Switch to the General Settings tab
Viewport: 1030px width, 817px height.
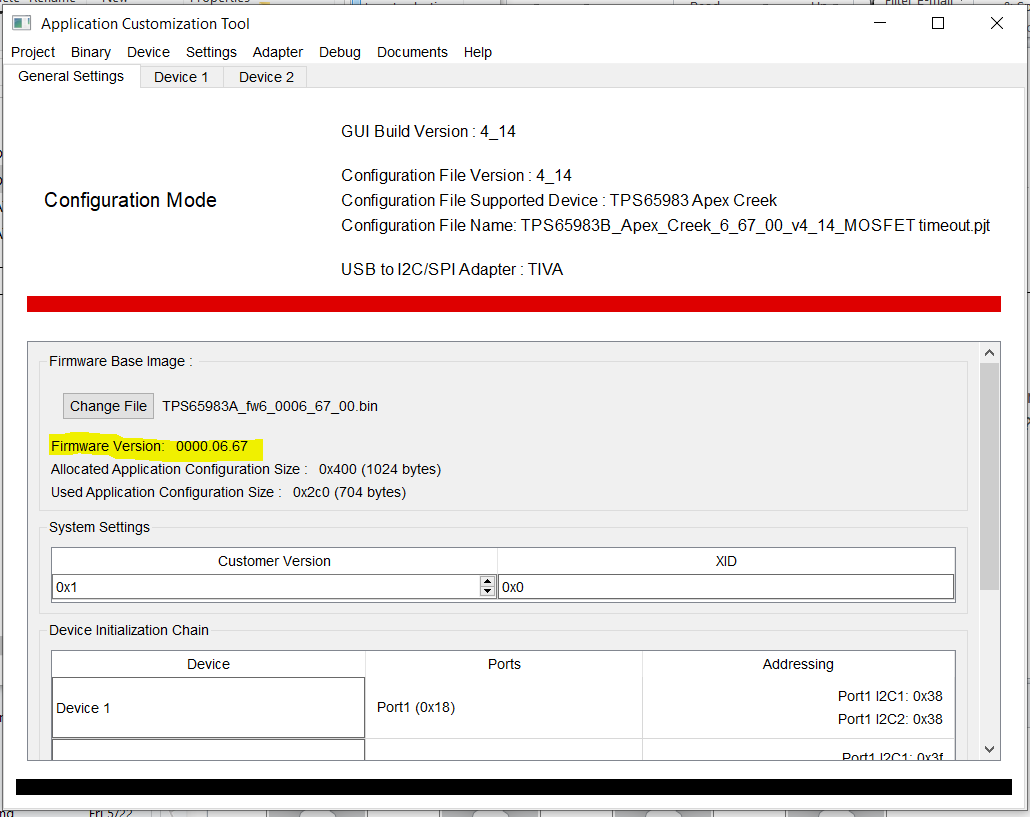pyautogui.click(x=71, y=76)
